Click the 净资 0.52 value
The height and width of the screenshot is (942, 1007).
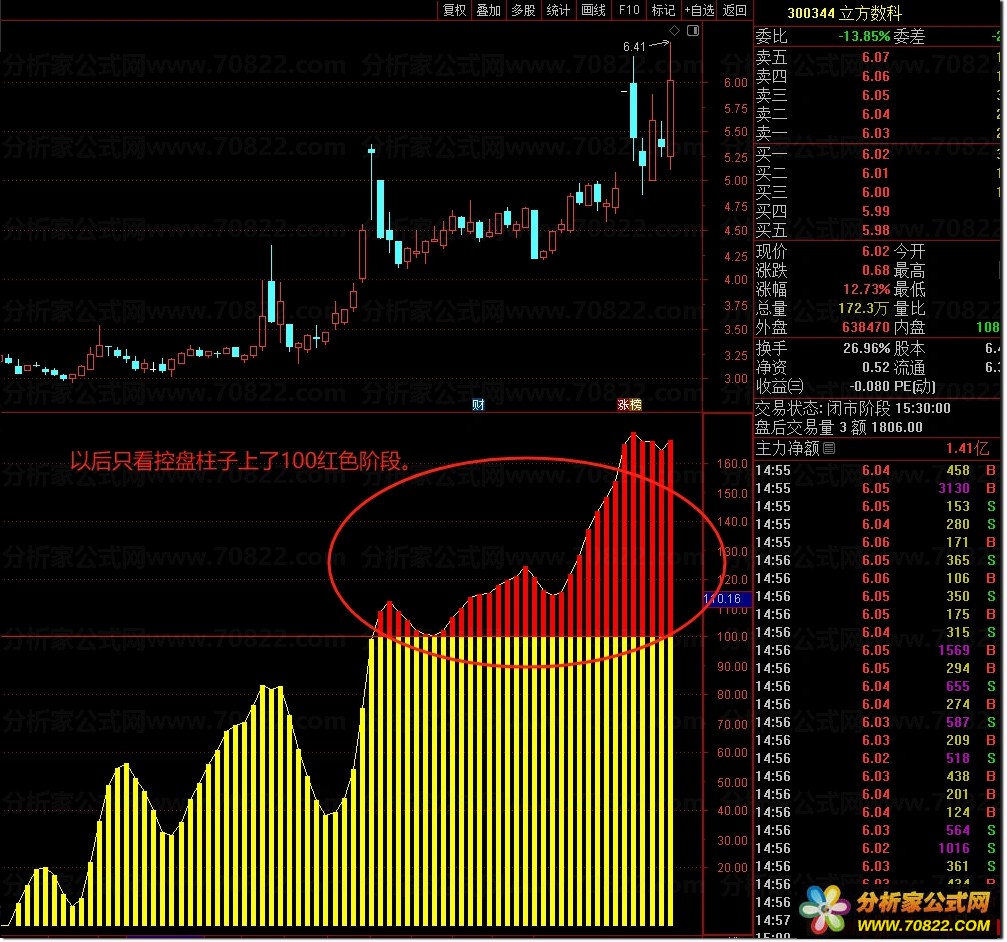[x=876, y=368]
